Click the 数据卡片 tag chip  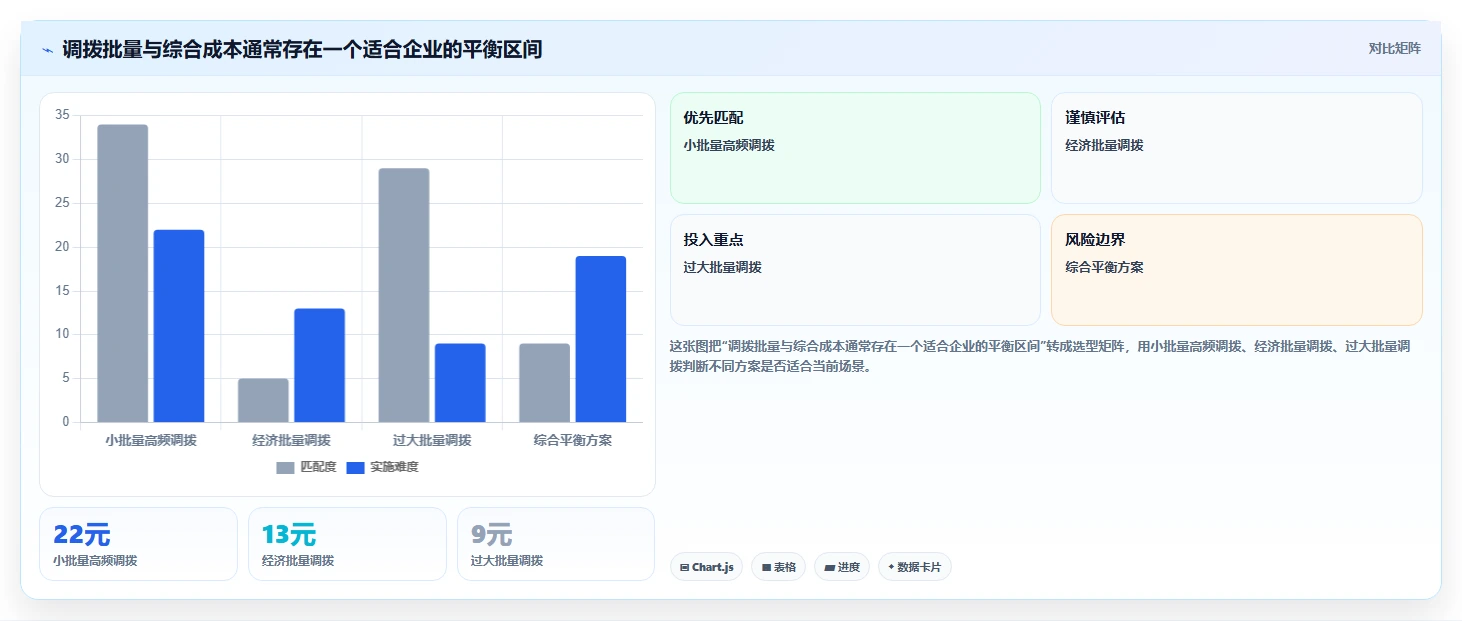click(914, 567)
